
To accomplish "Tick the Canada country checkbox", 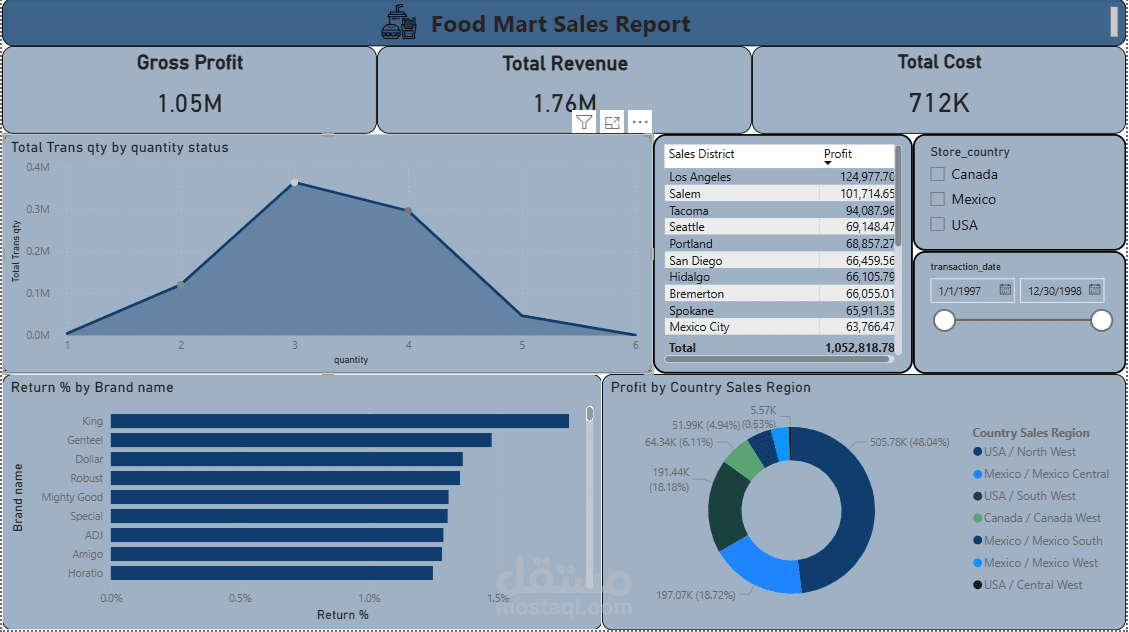I will 937,174.
